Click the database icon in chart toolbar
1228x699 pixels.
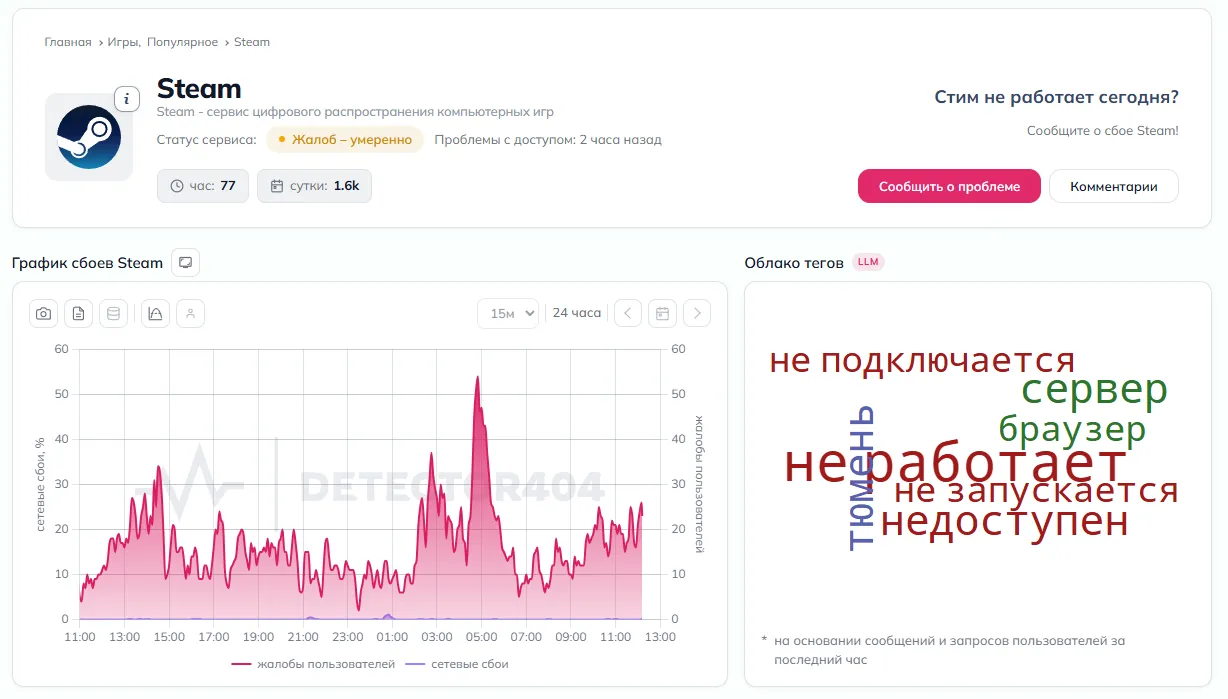113,313
